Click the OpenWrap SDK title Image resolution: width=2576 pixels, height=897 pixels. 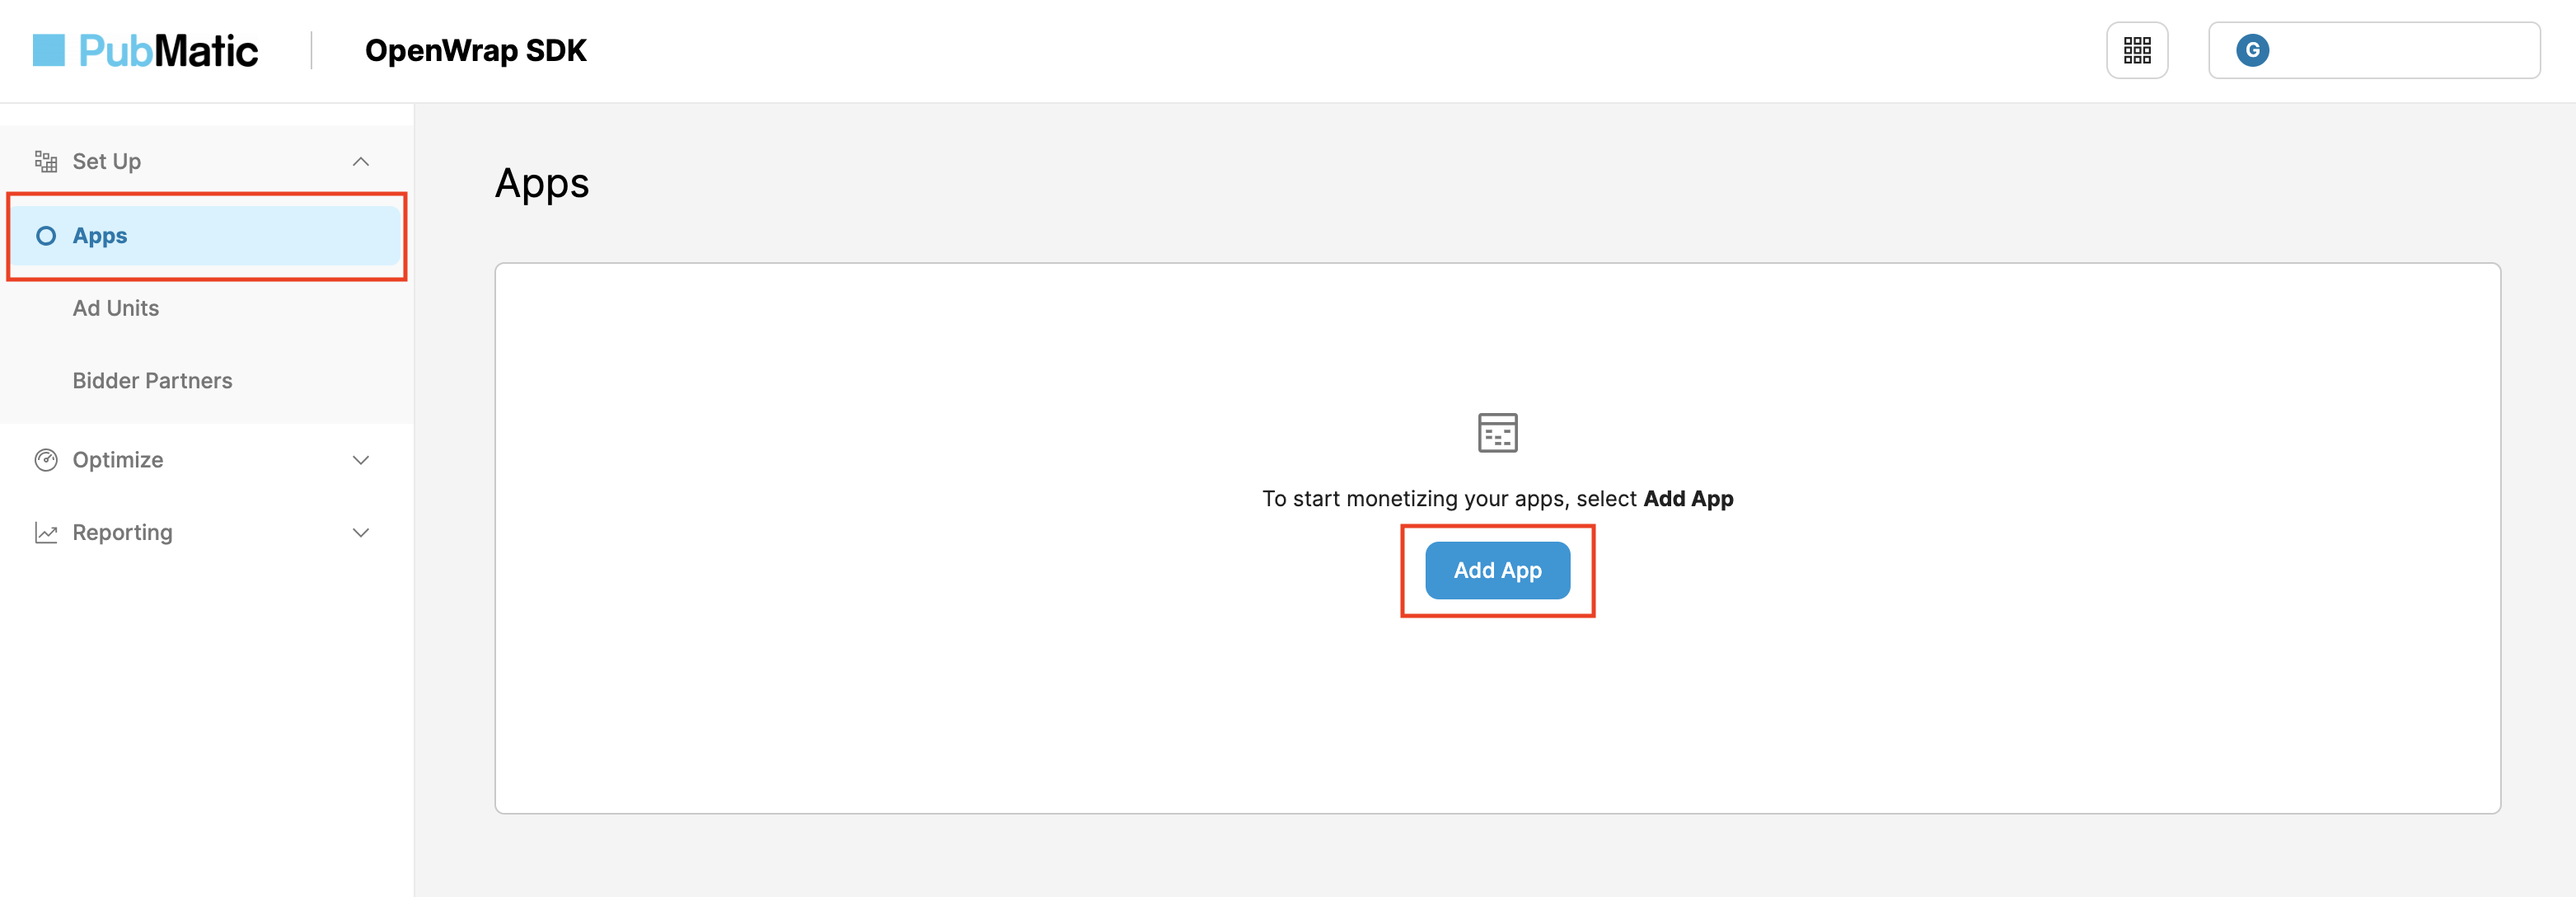pos(477,49)
